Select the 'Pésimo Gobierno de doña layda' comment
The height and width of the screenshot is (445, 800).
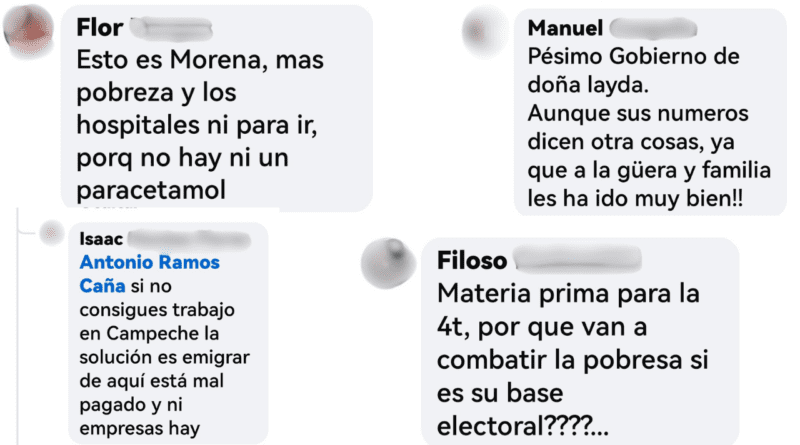point(649,128)
